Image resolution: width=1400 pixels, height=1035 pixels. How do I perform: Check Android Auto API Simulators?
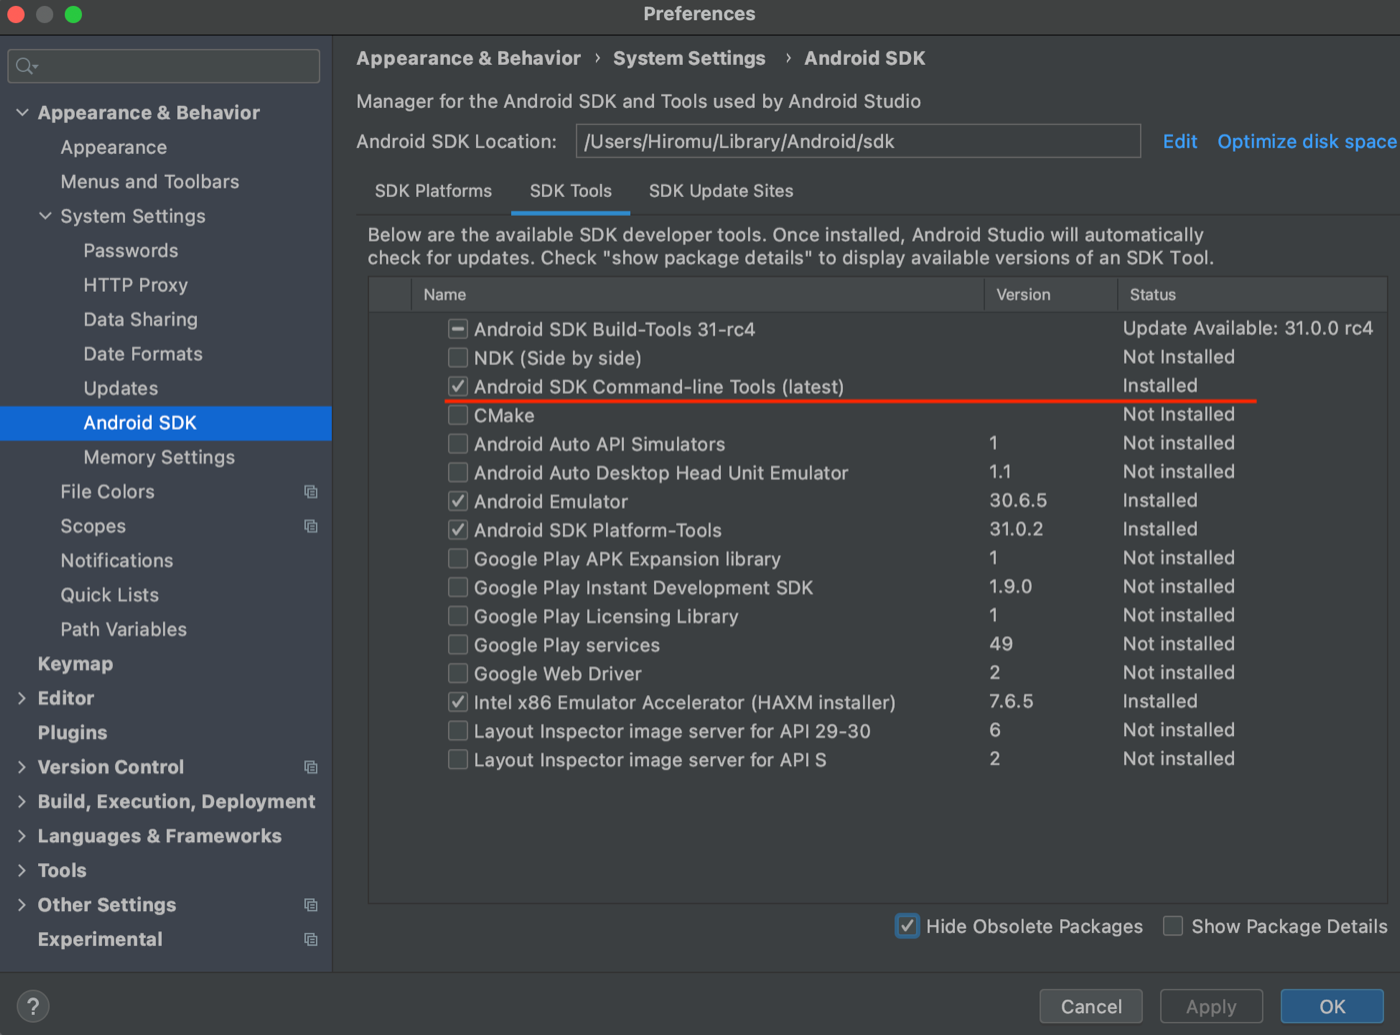[458, 444]
